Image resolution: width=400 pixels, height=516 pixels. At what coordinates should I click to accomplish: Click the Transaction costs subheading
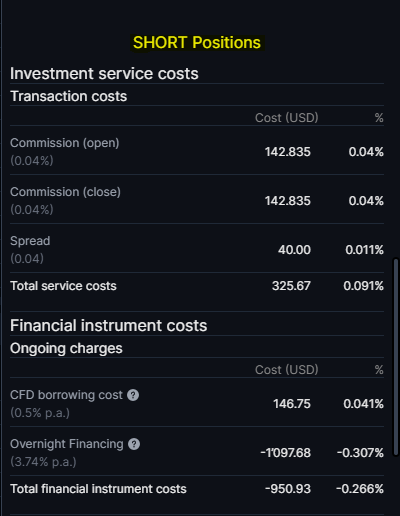coord(69,96)
